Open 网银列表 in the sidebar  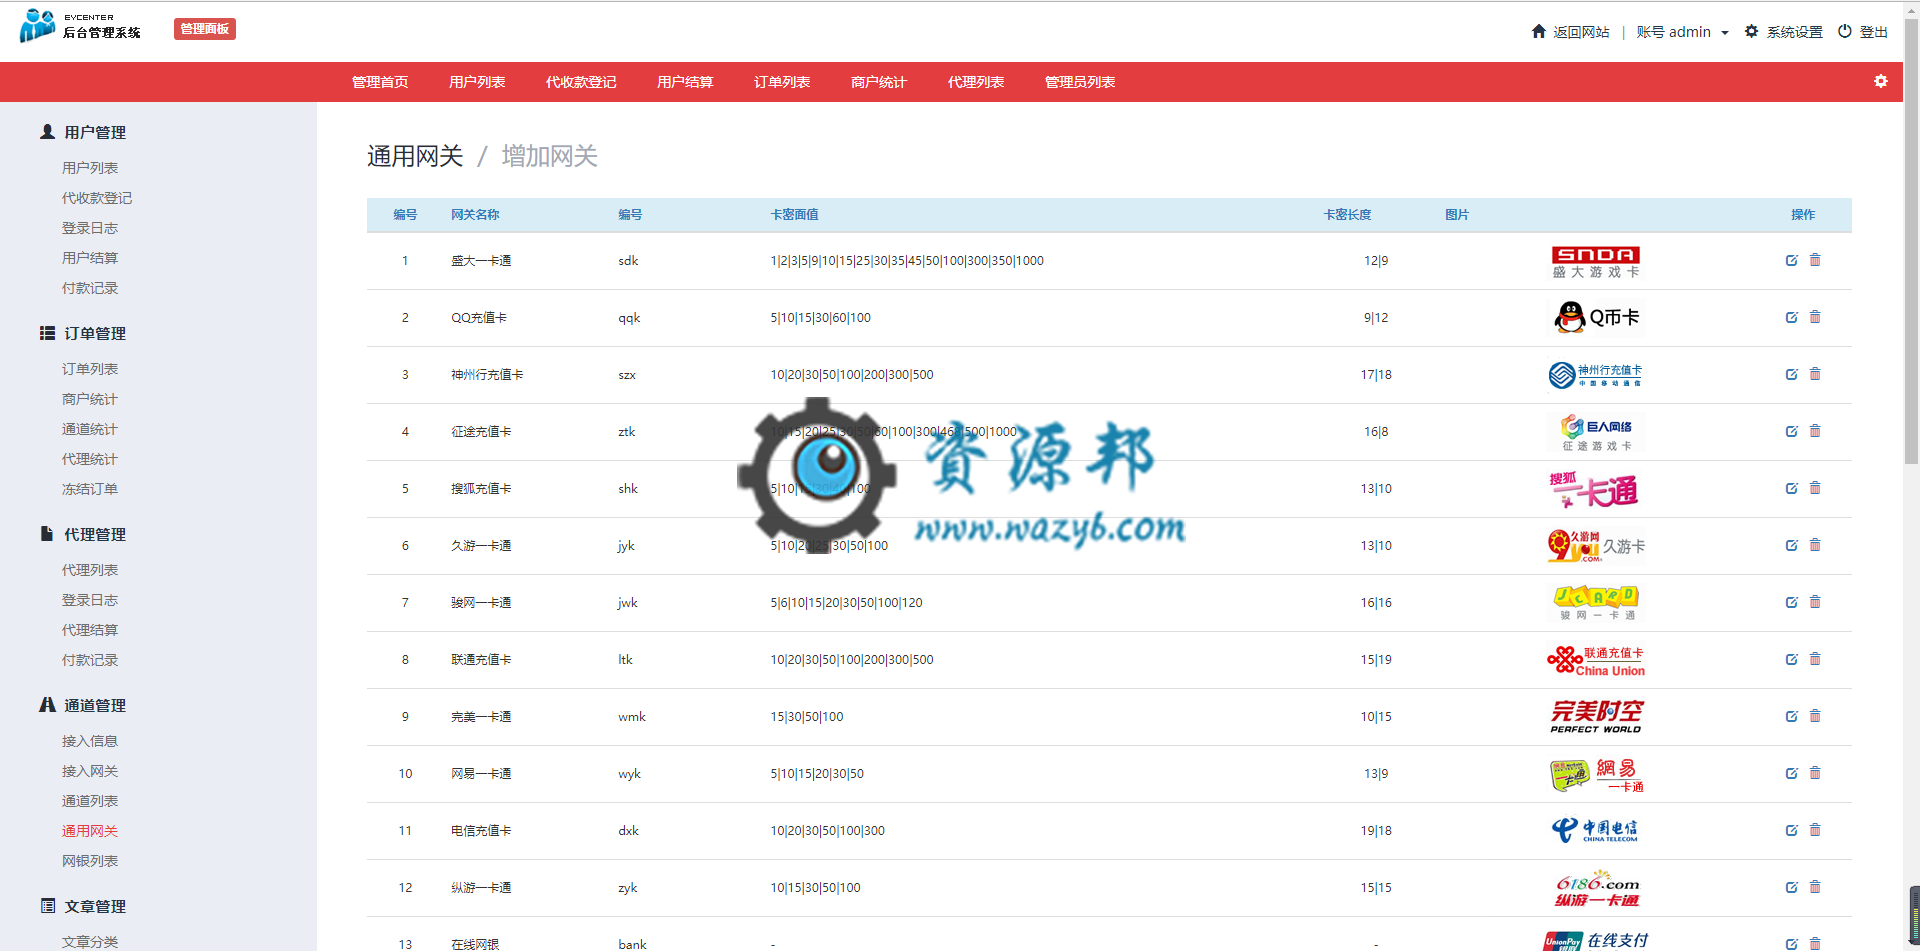(90, 861)
